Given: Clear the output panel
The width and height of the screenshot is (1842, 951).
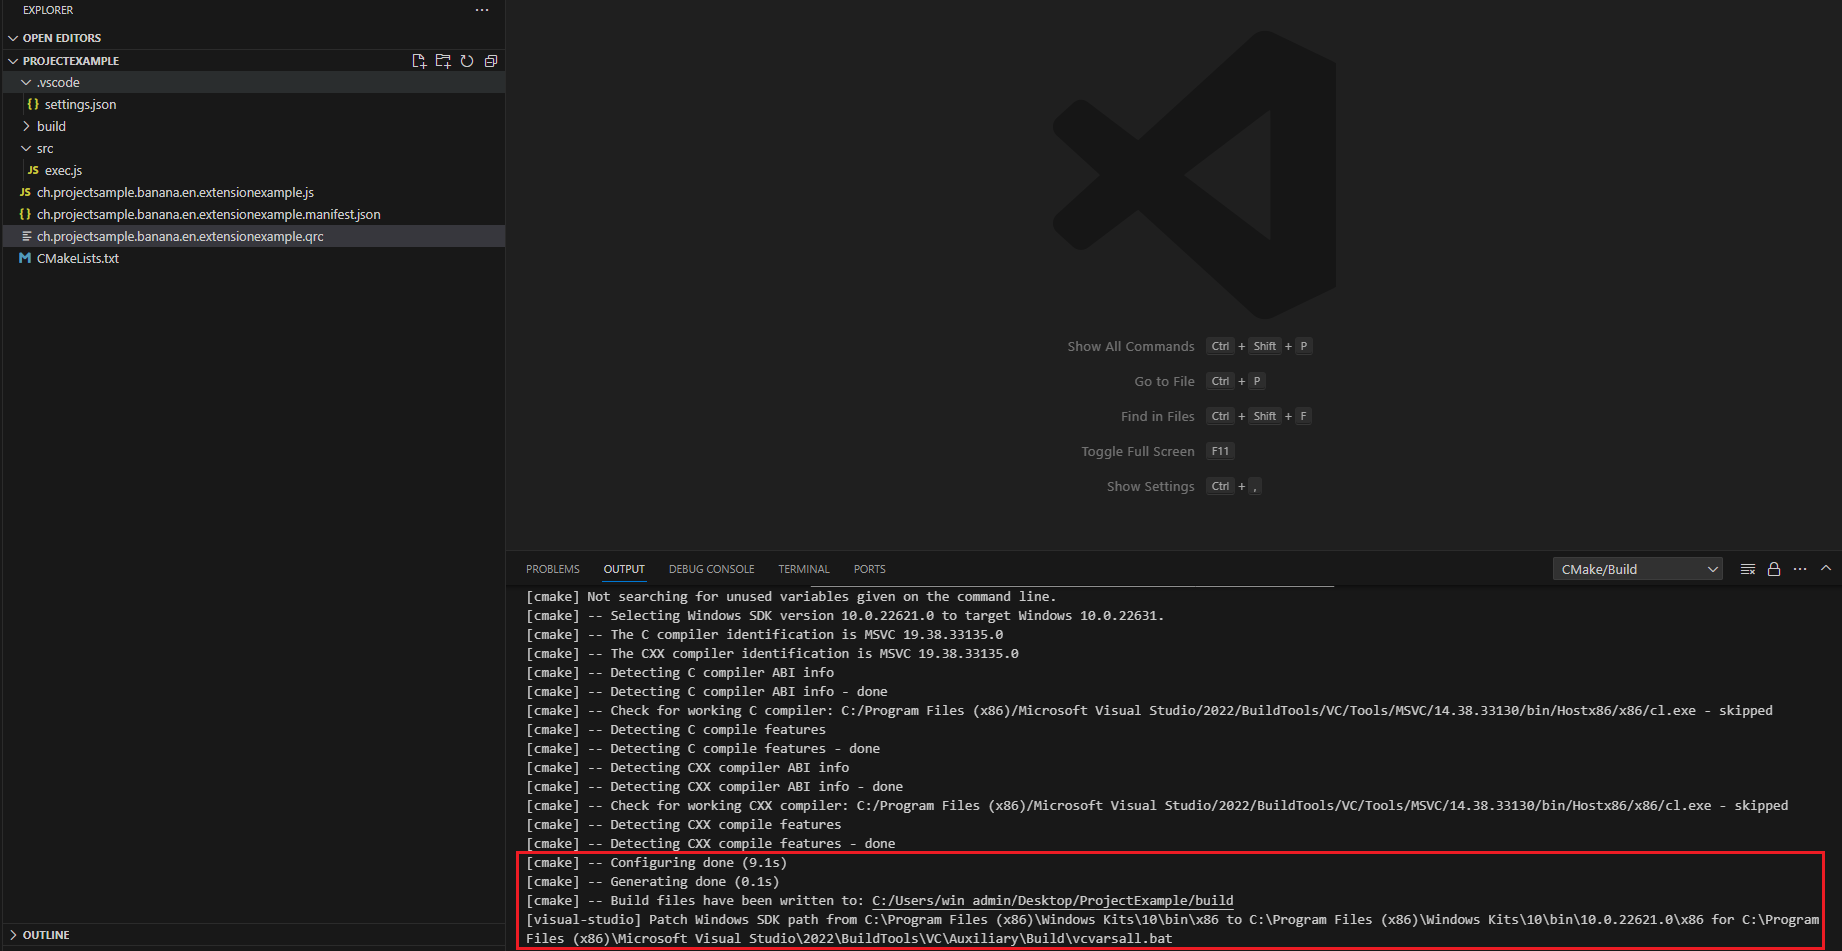Looking at the screenshot, I should coord(1748,569).
